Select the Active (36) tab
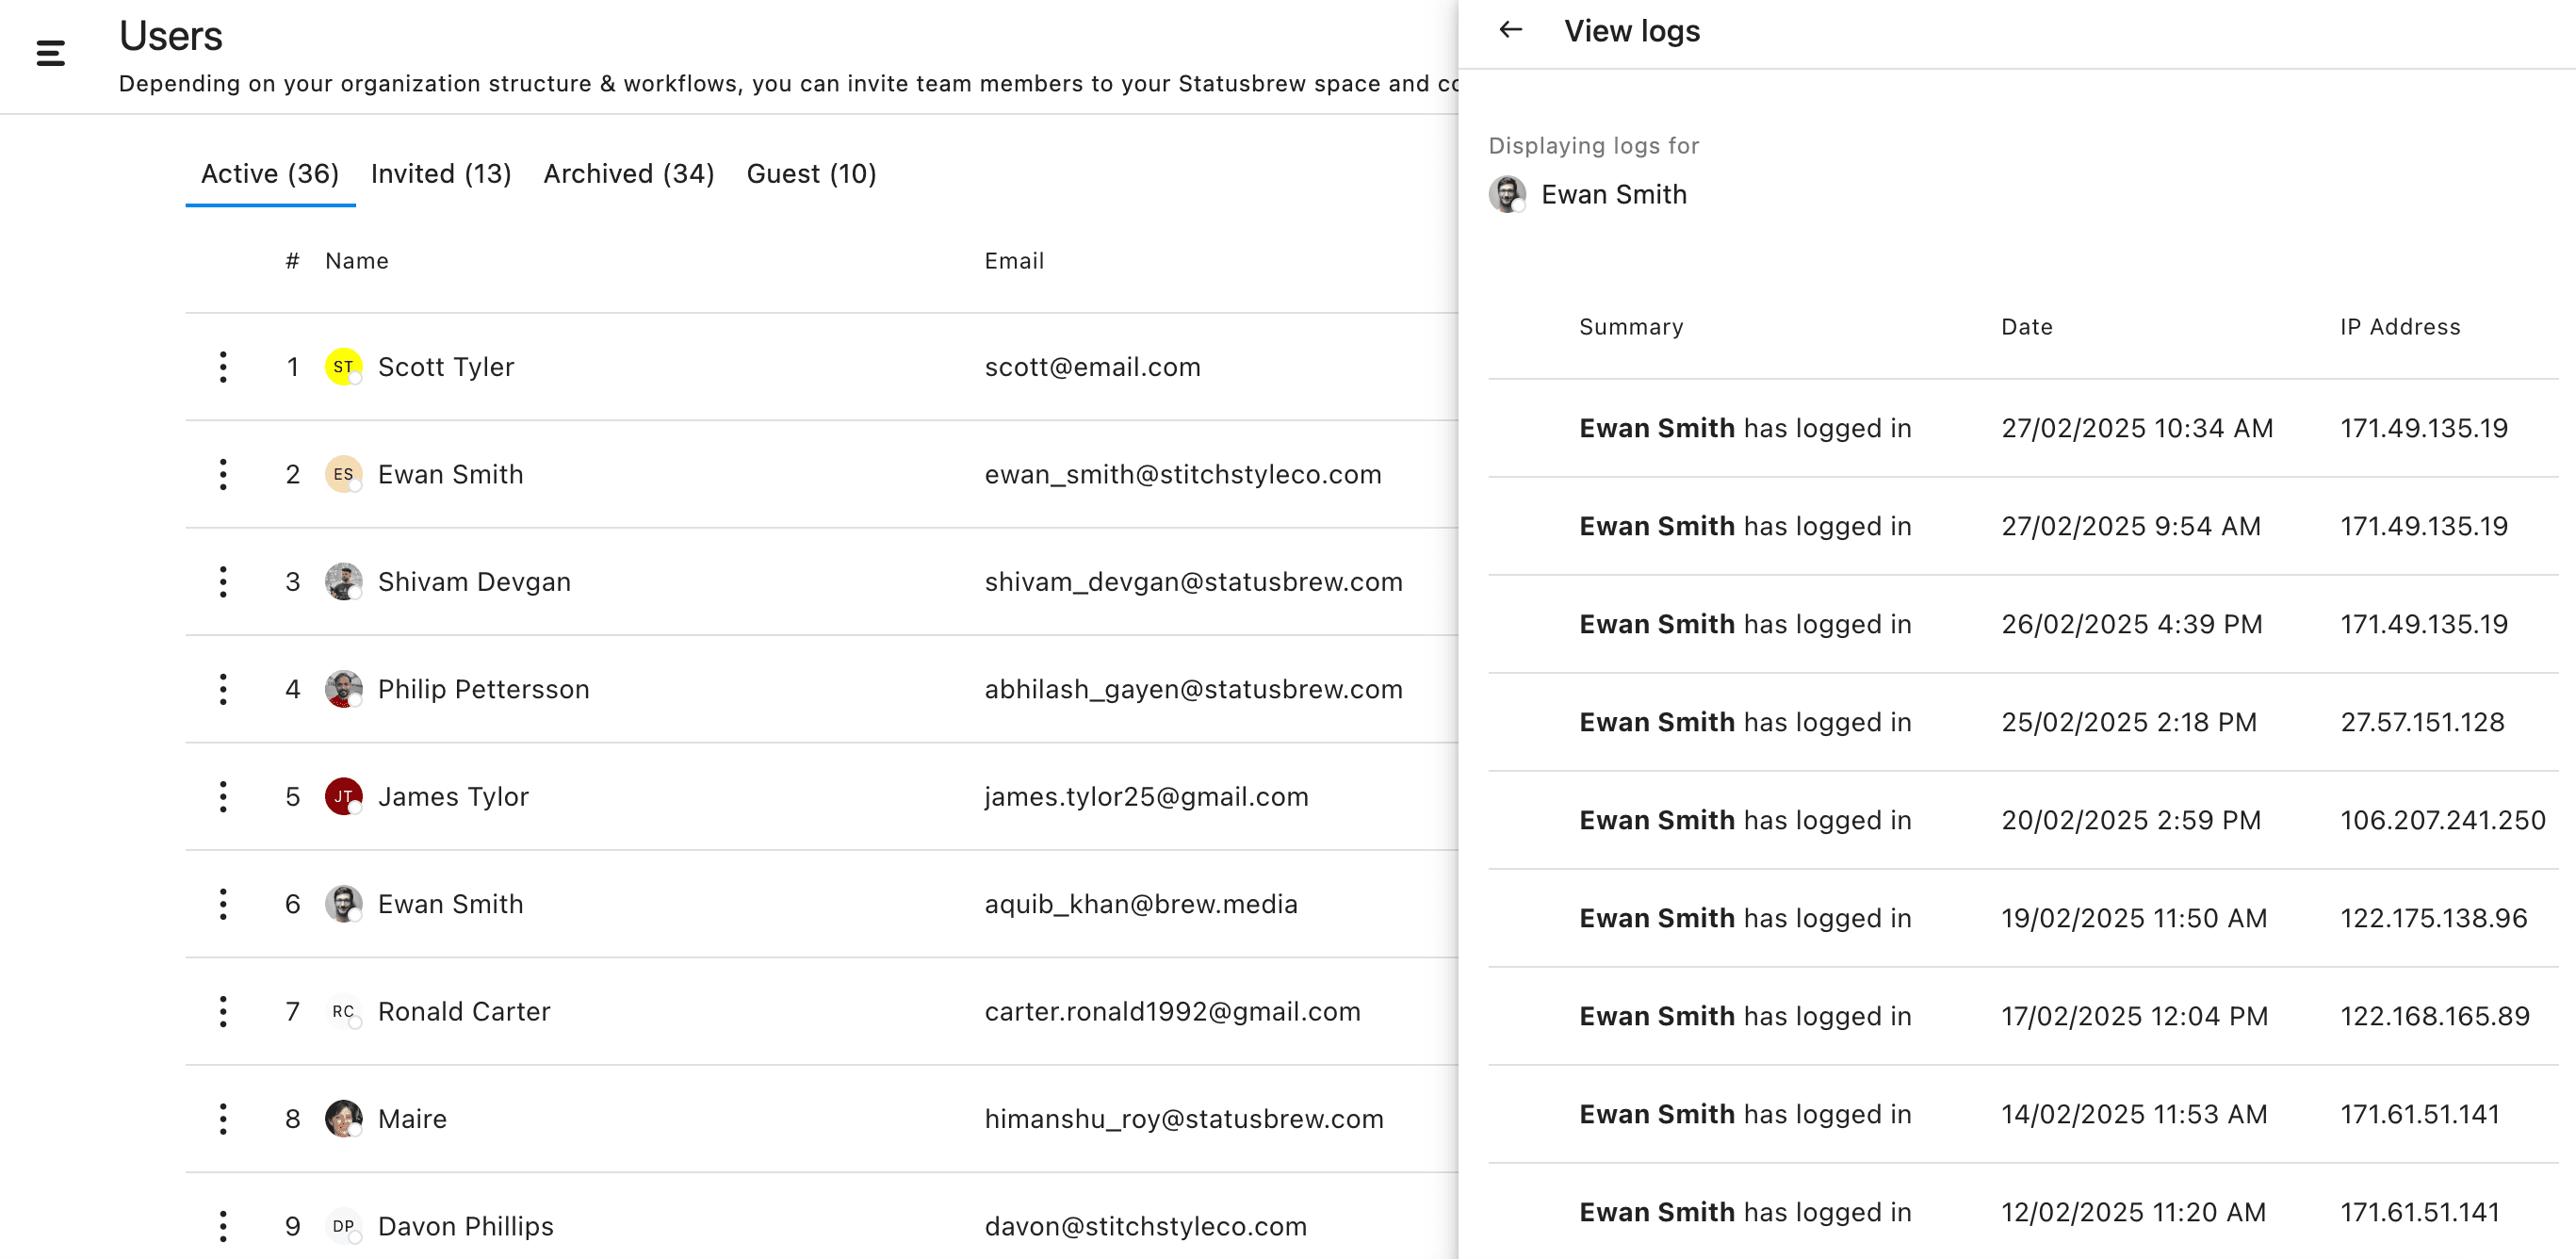This screenshot has height=1259, width=2576. click(x=270, y=174)
